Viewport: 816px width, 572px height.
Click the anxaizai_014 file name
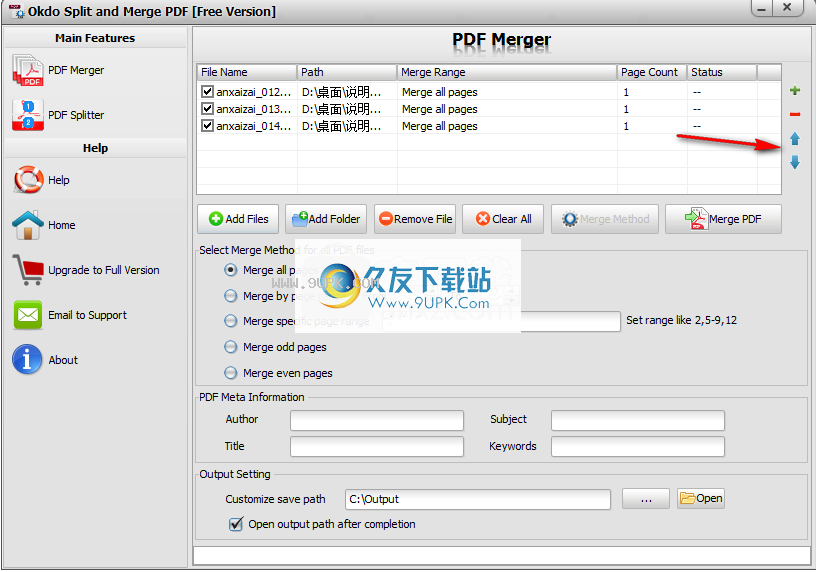253,126
